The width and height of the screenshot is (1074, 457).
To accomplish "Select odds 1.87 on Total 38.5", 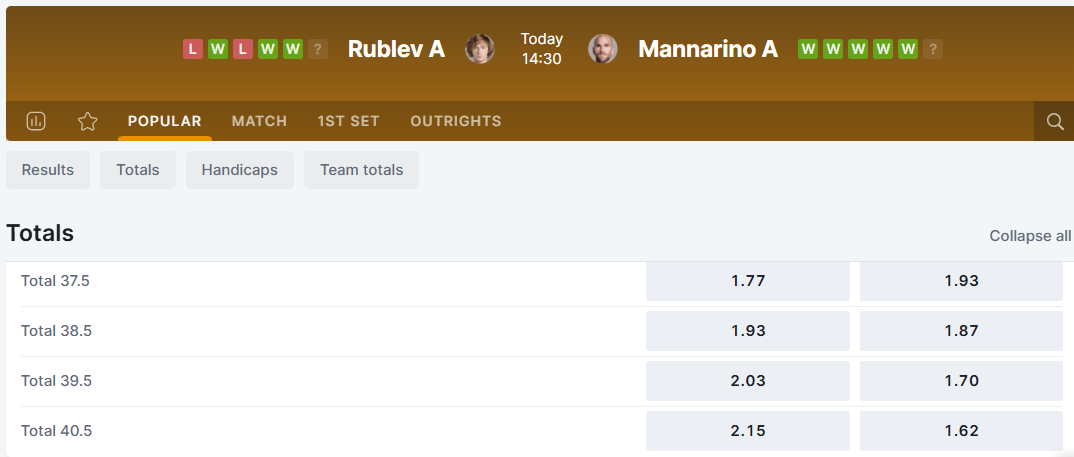I will coord(961,331).
